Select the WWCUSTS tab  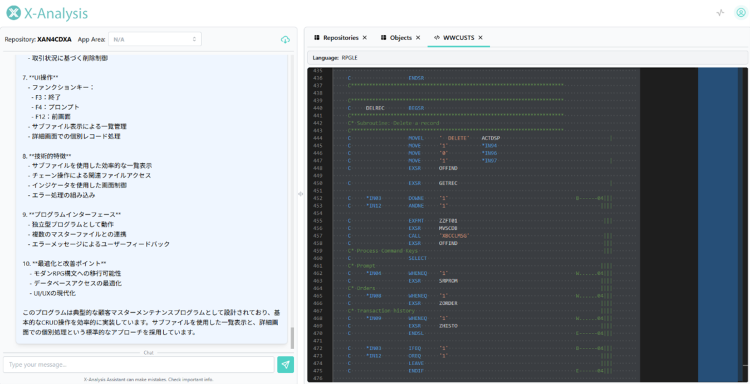point(458,37)
